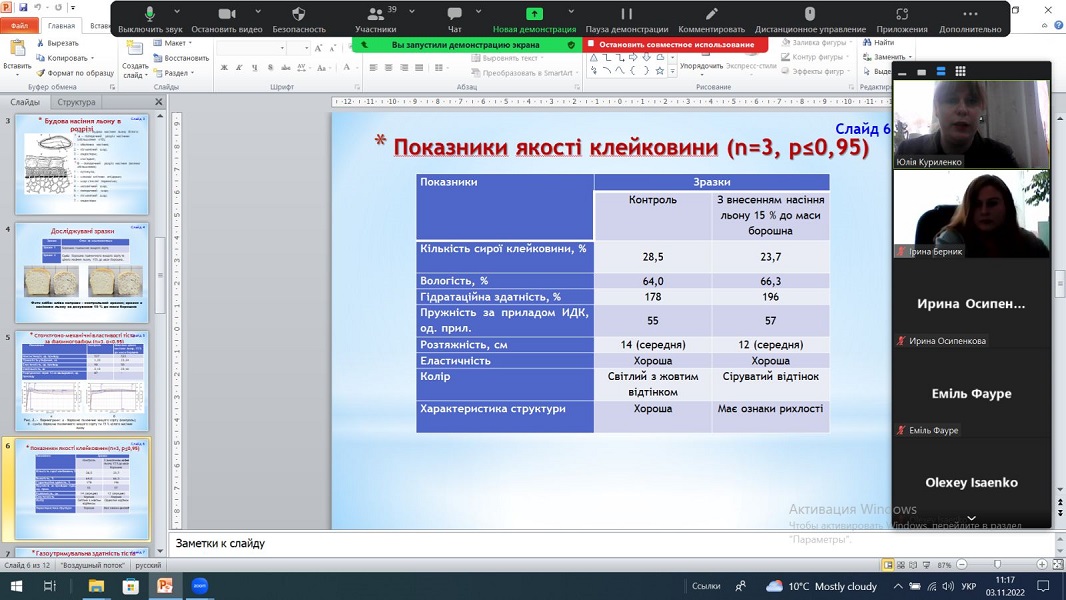
Task: Mute the microphone in Zoom toolbar
Action: [150, 19]
